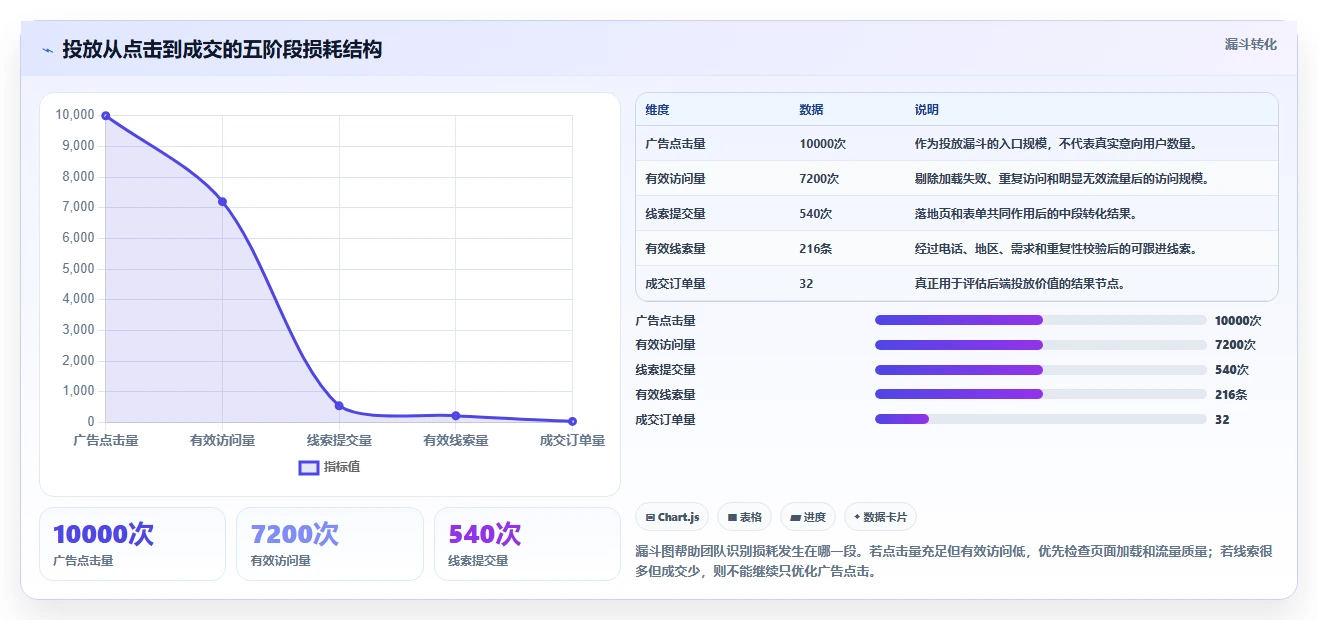Click the 广告点击量 x-axis label on the chart
Viewport: 1318px width, 620px height.
coord(105,440)
